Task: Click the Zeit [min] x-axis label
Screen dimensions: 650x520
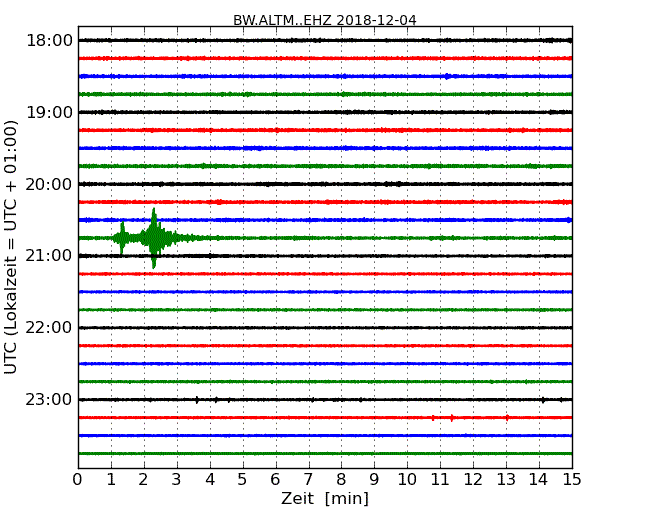Action: (x=325, y=498)
